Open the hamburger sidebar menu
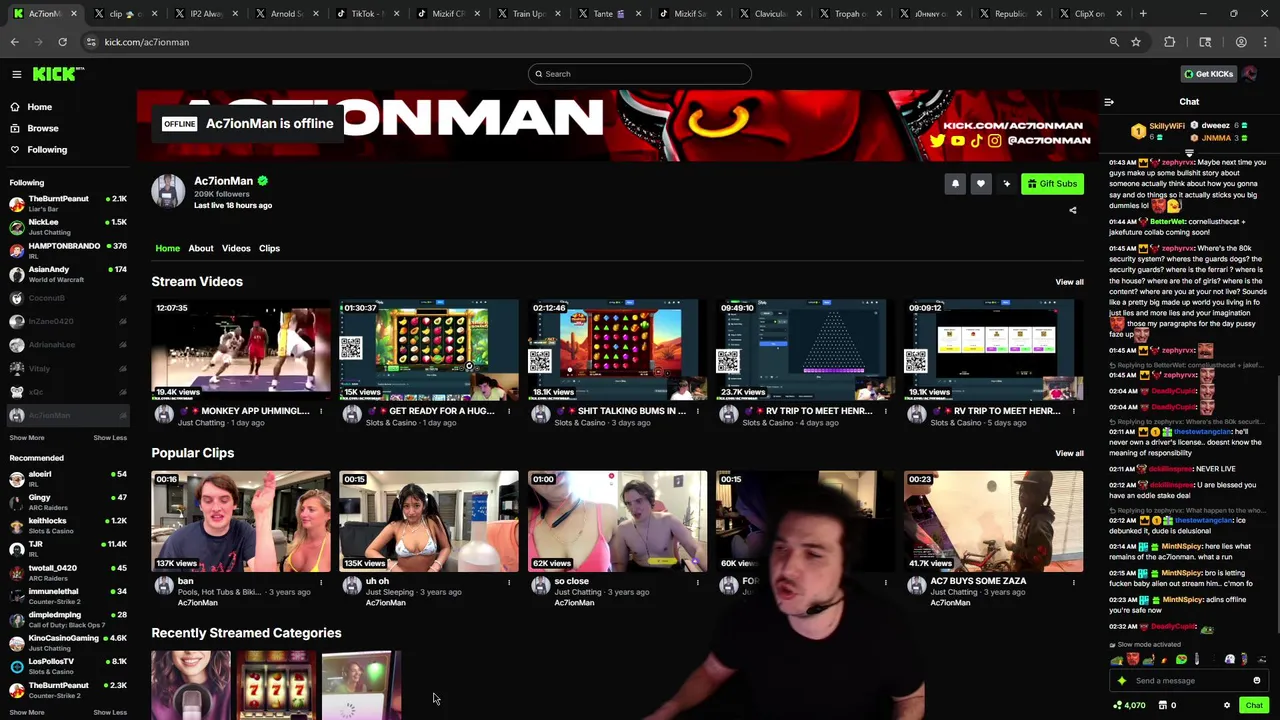Image resolution: width=1280 pixels, height=720 pixels. pyautogui.click(x=16, y=74)
